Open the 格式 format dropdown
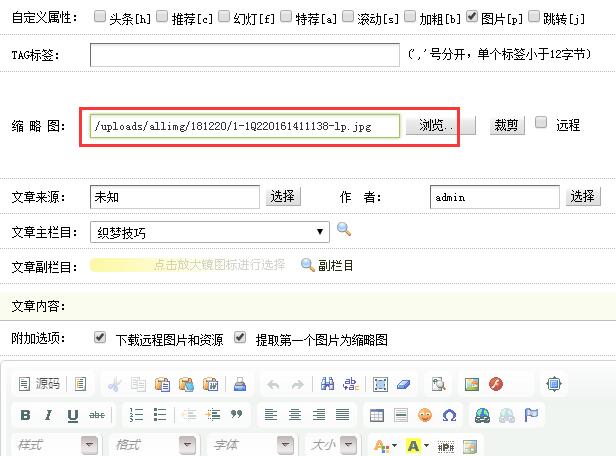 coord(154,445)
